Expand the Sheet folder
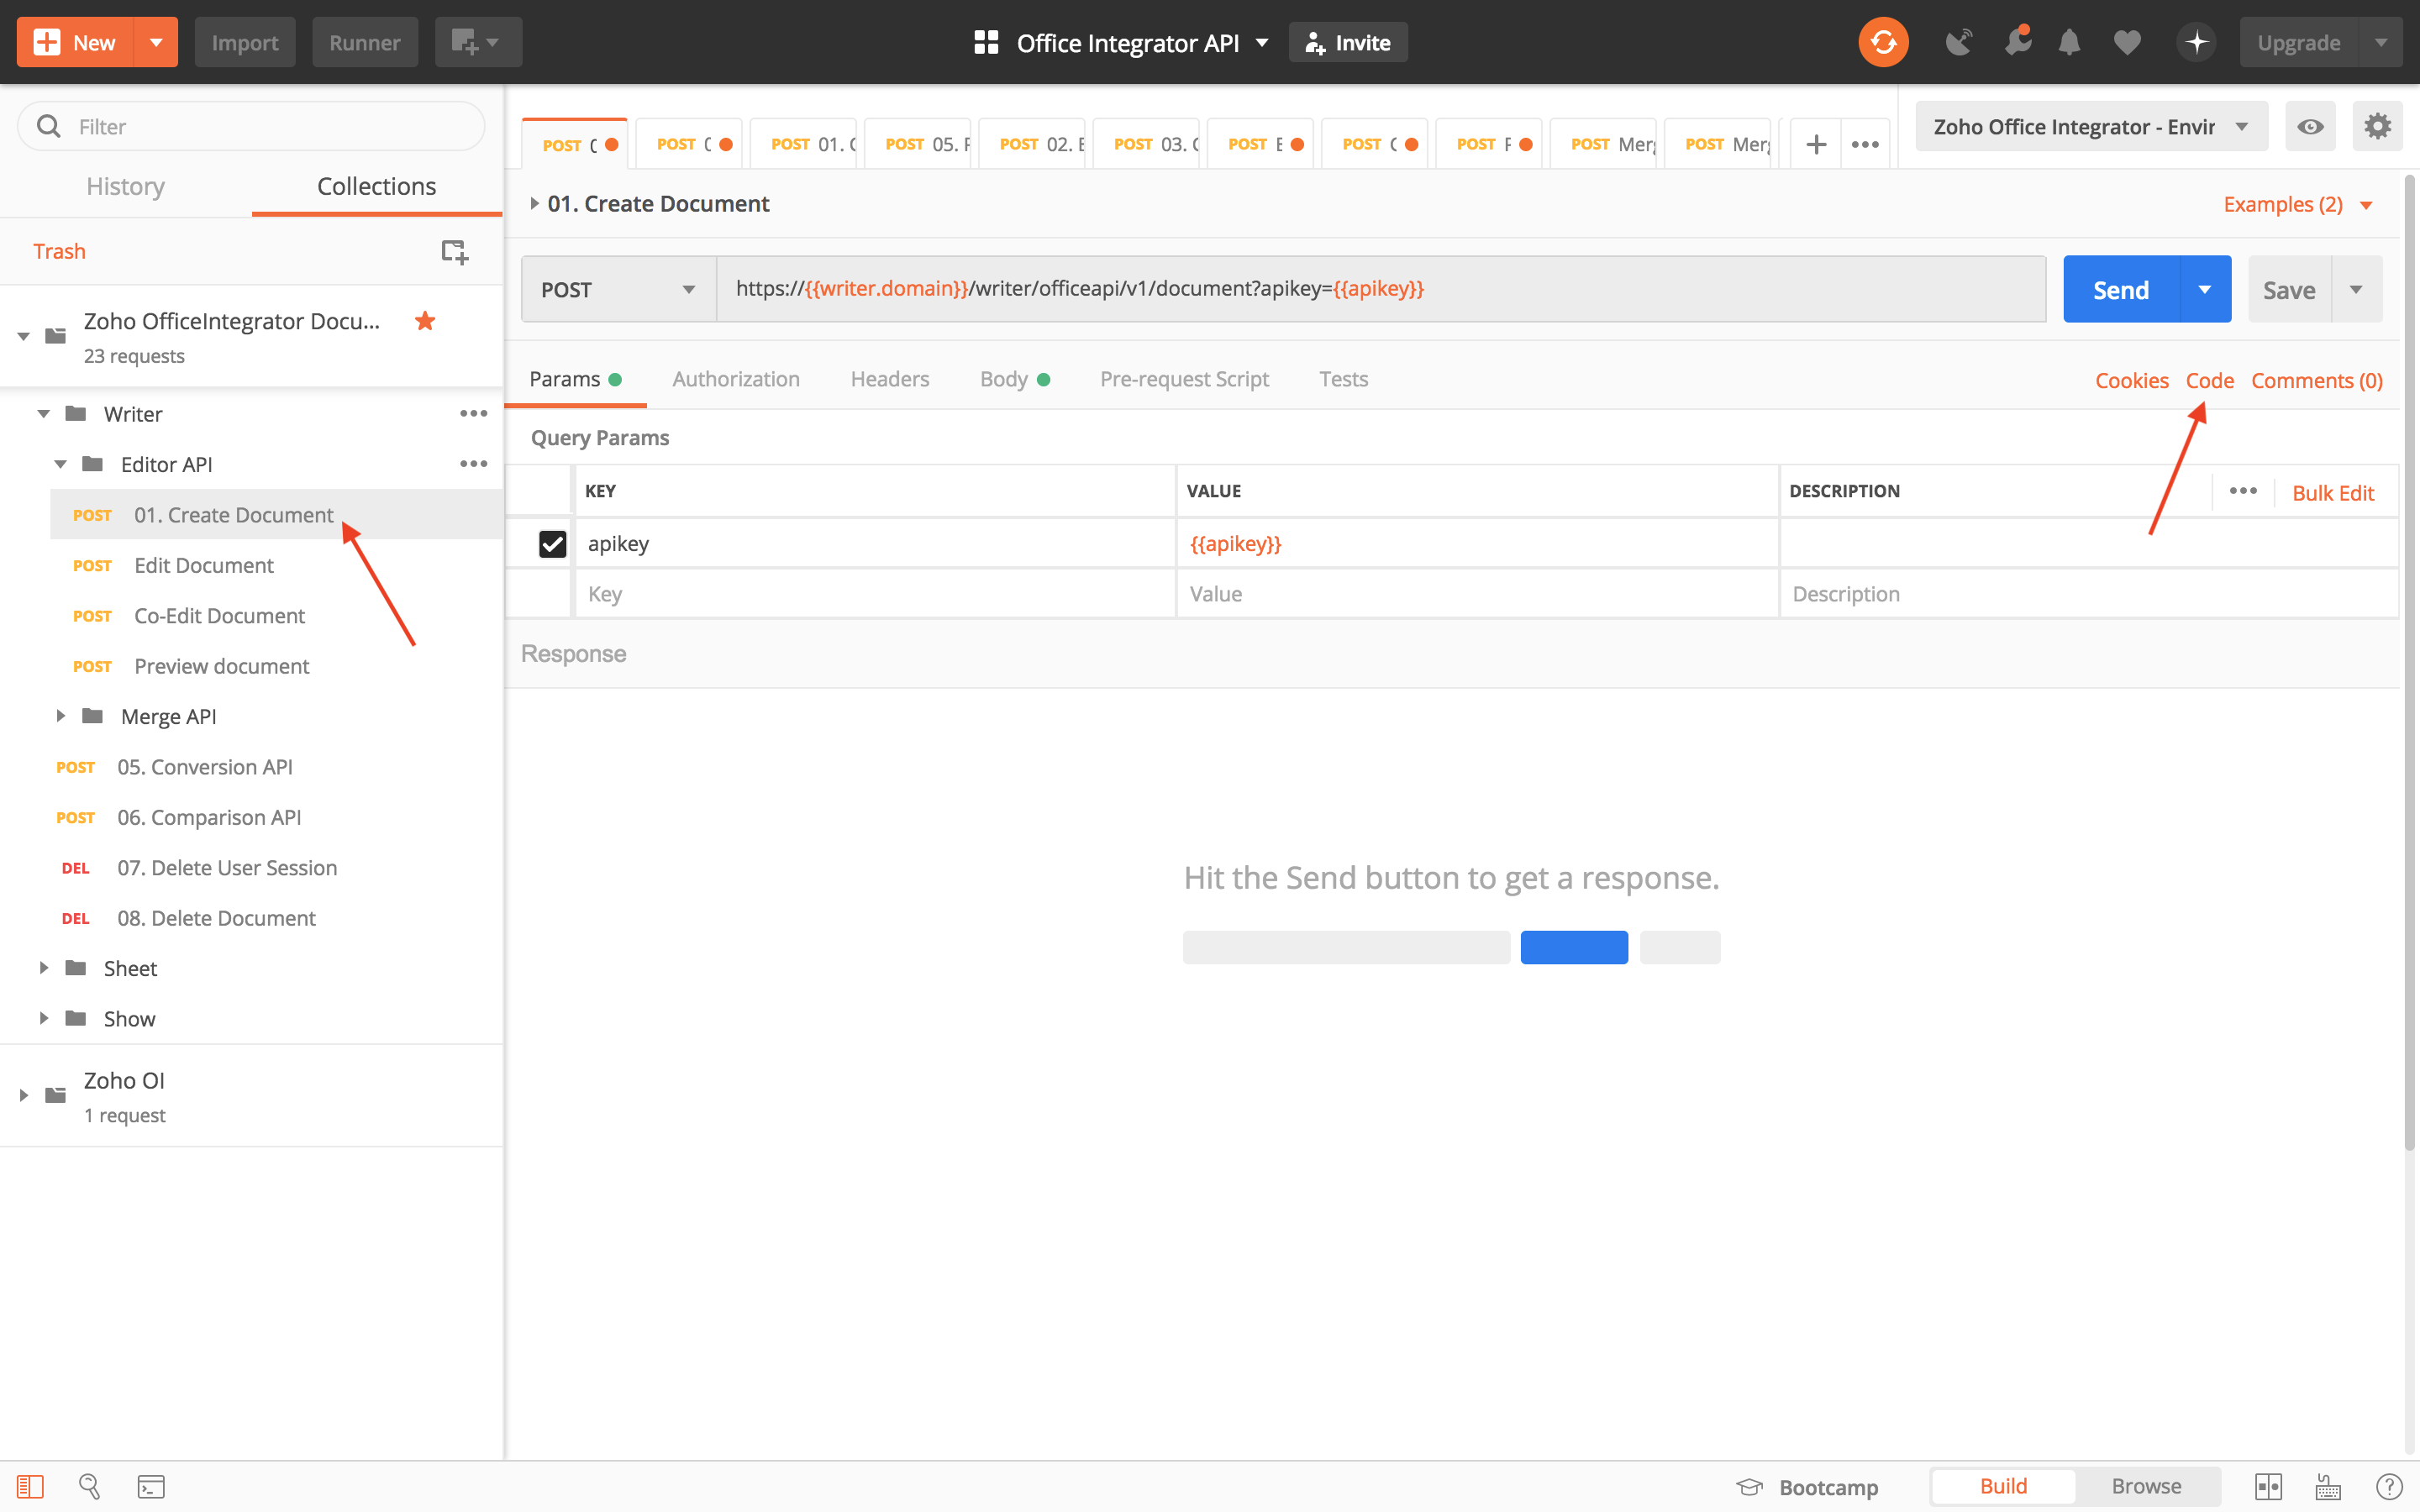 tap(44, 967)
